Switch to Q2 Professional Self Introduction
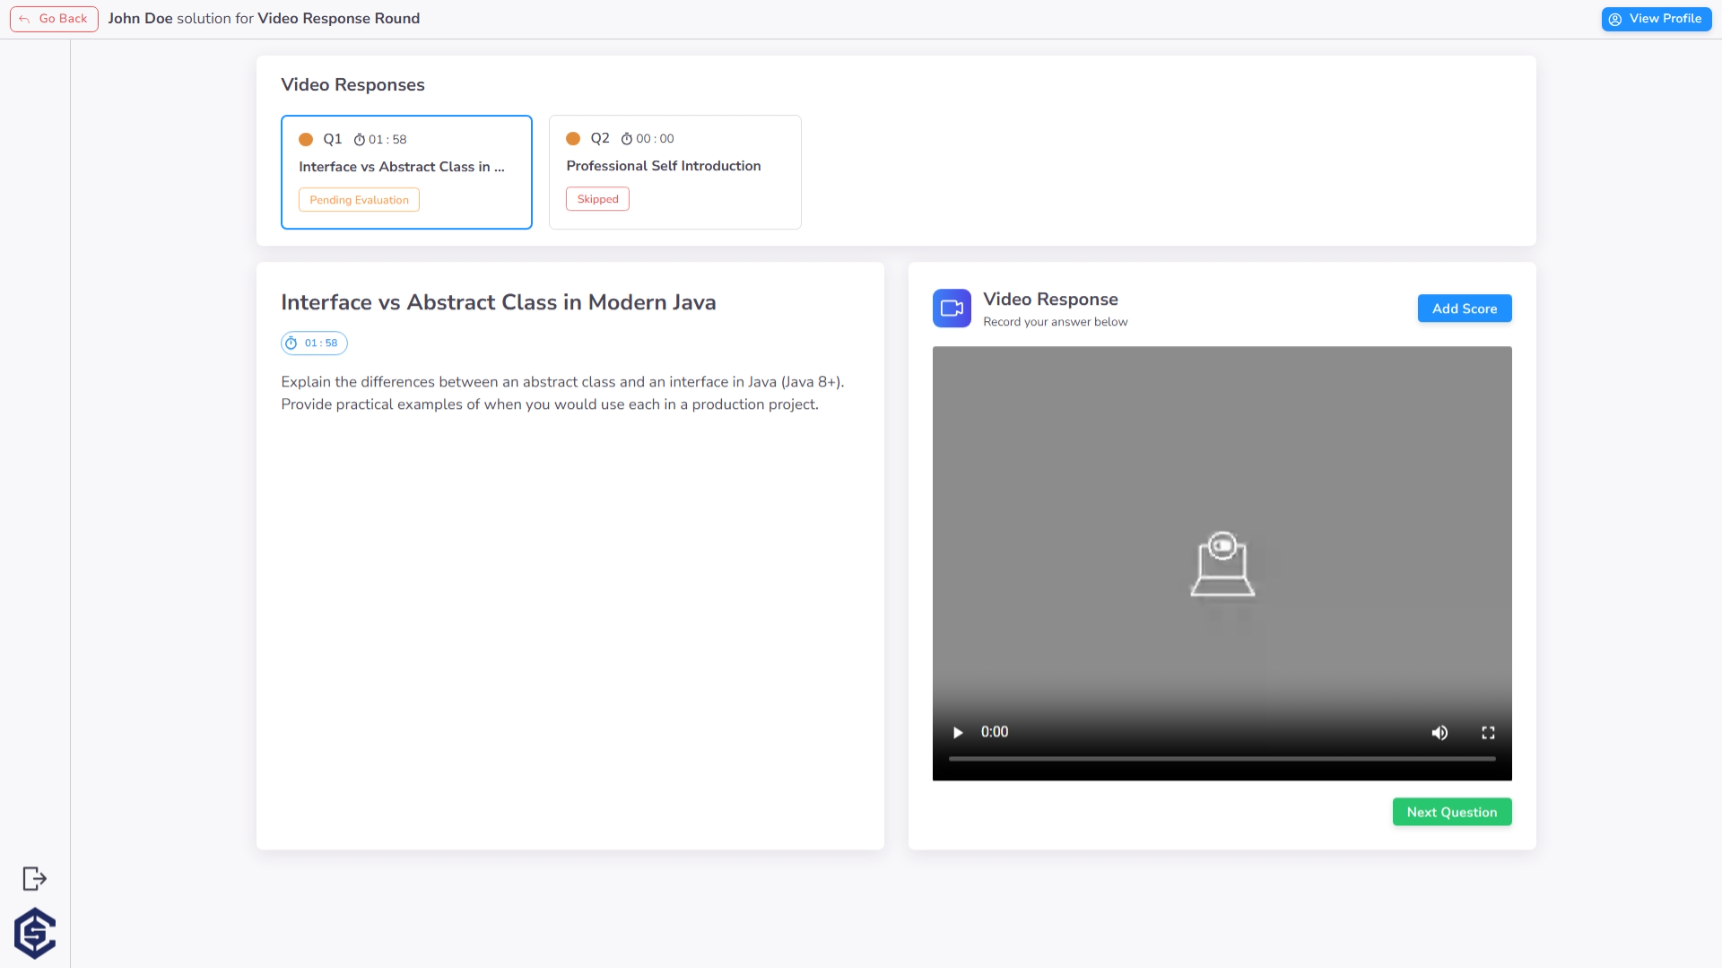This screenshot has width=1722, height=968. [675, 172]
